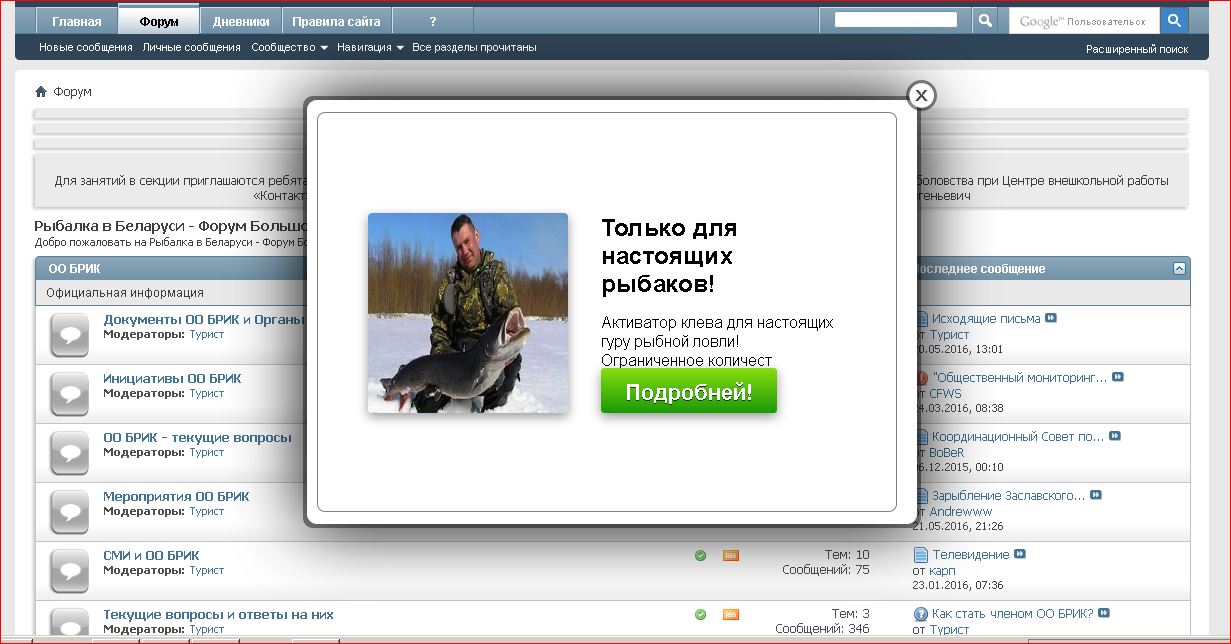Image resolution: width=1231 pixels, height=644 pixels.
Task: Jump to last post in Телевидение
Action: (1020, 554)
